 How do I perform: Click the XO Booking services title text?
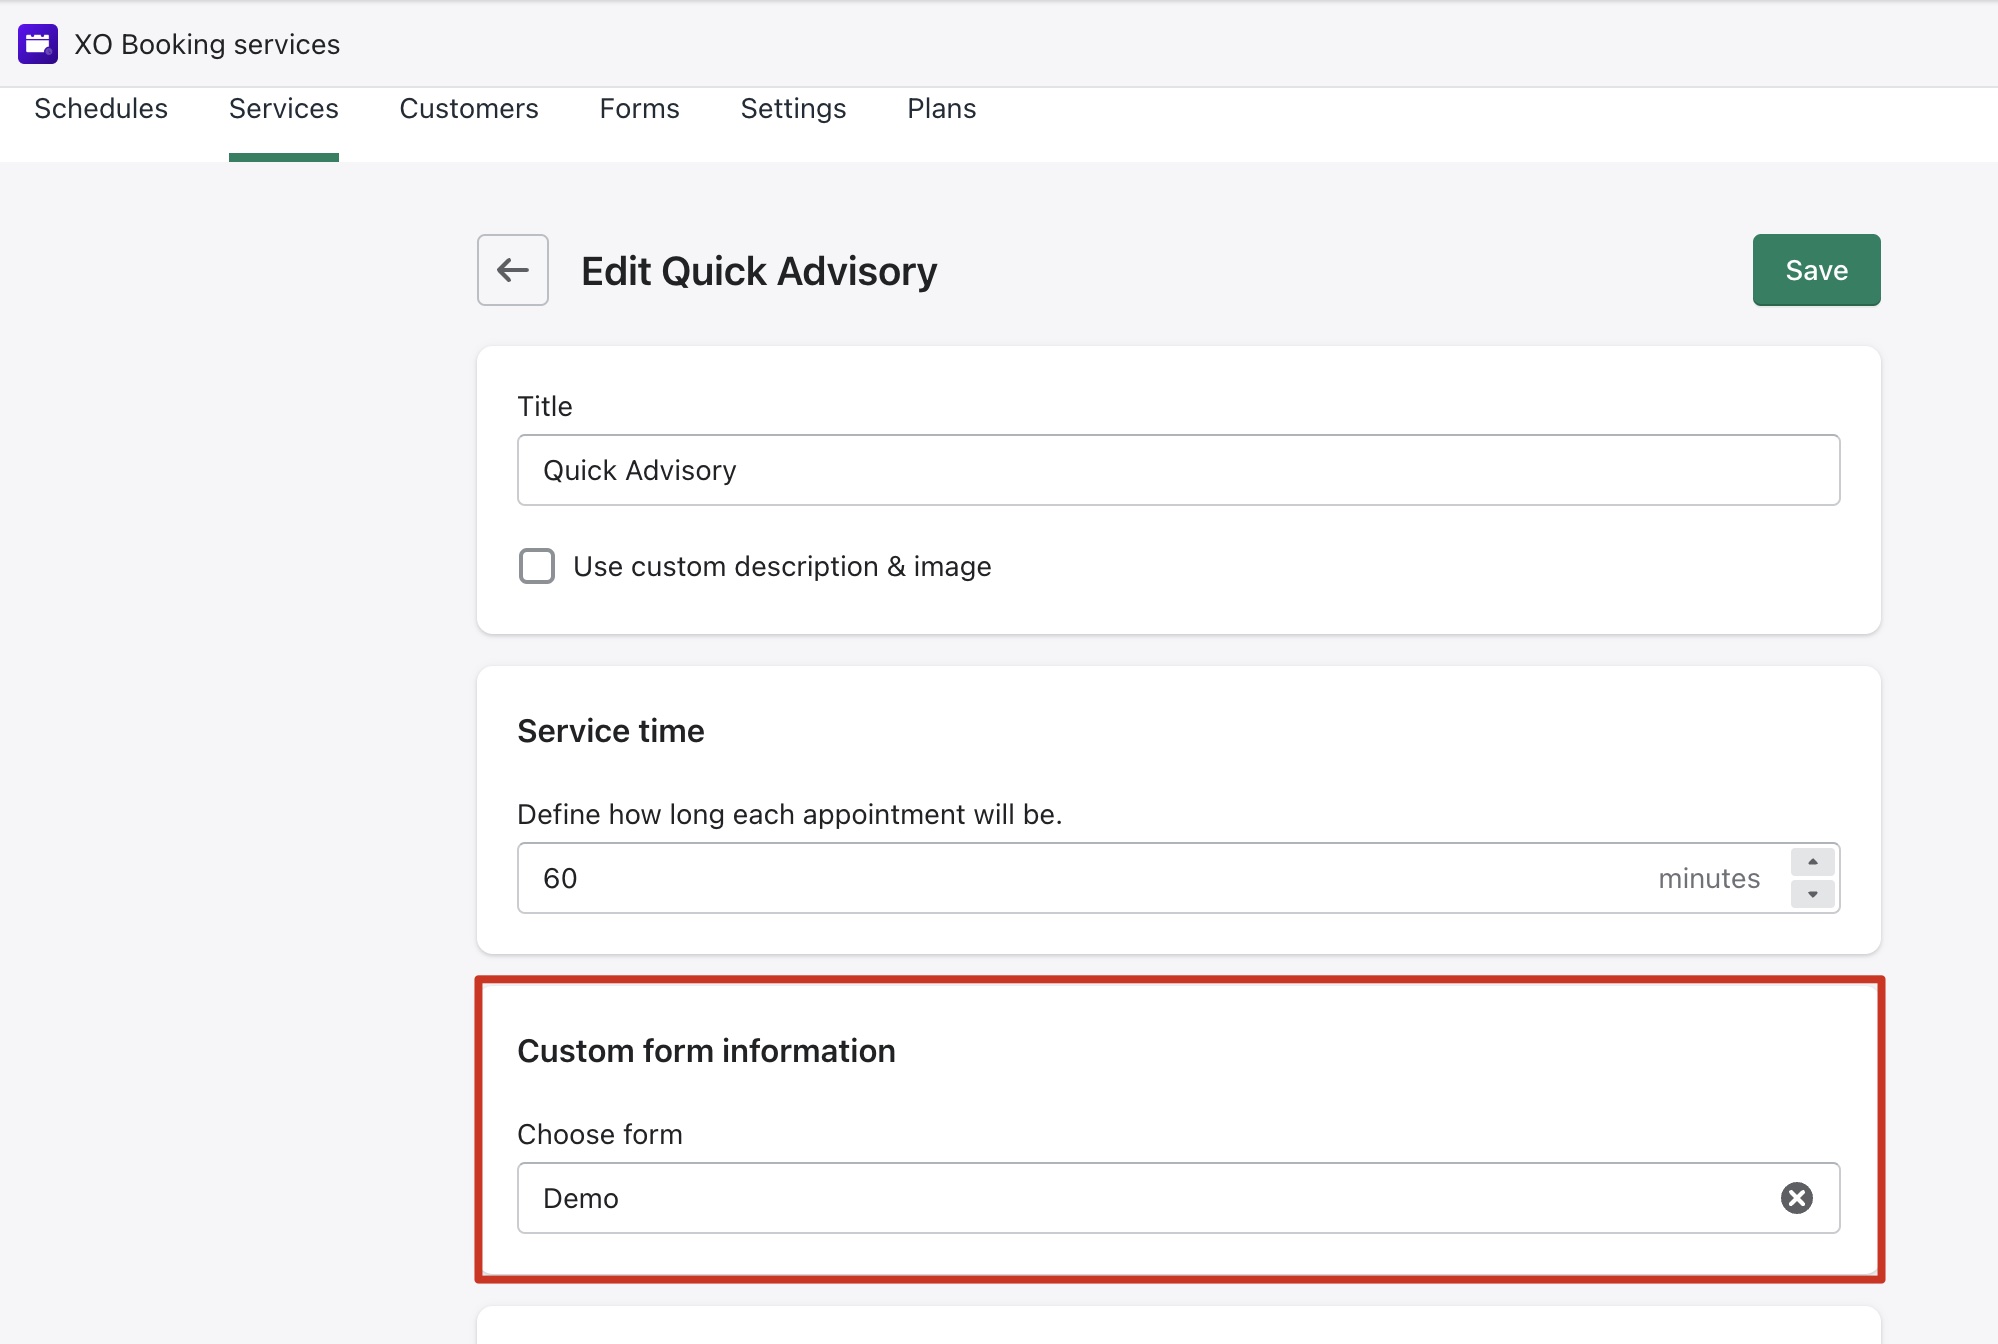[x=207, y=44]
